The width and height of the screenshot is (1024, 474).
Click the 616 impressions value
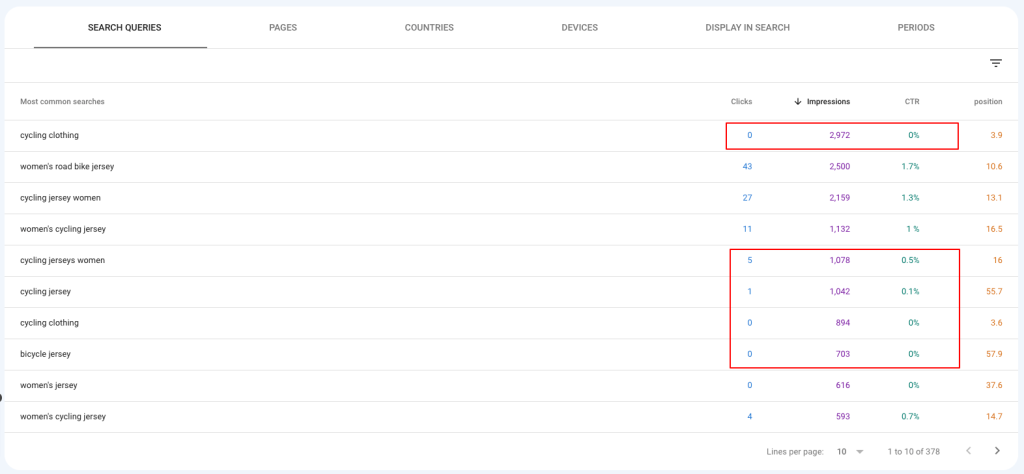pyautogui.click(x=843, y=385)
